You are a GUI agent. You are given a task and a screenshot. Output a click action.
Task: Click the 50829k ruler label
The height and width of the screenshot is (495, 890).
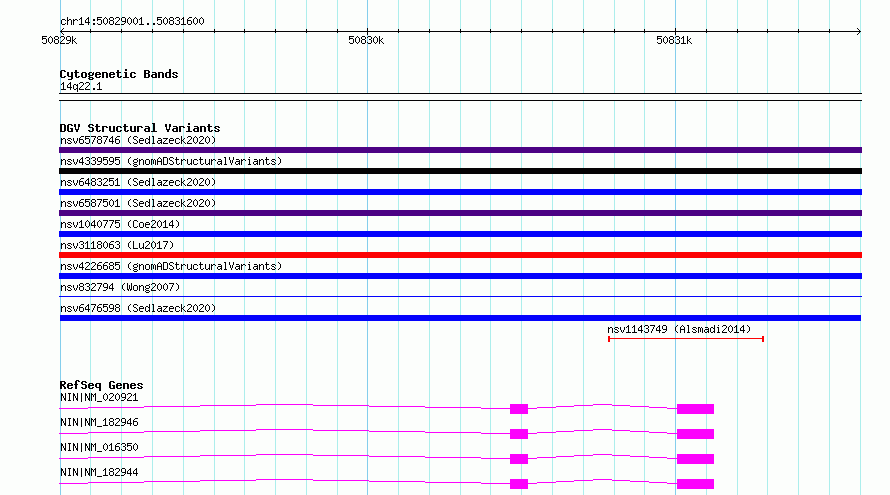[x=59, y=40]
